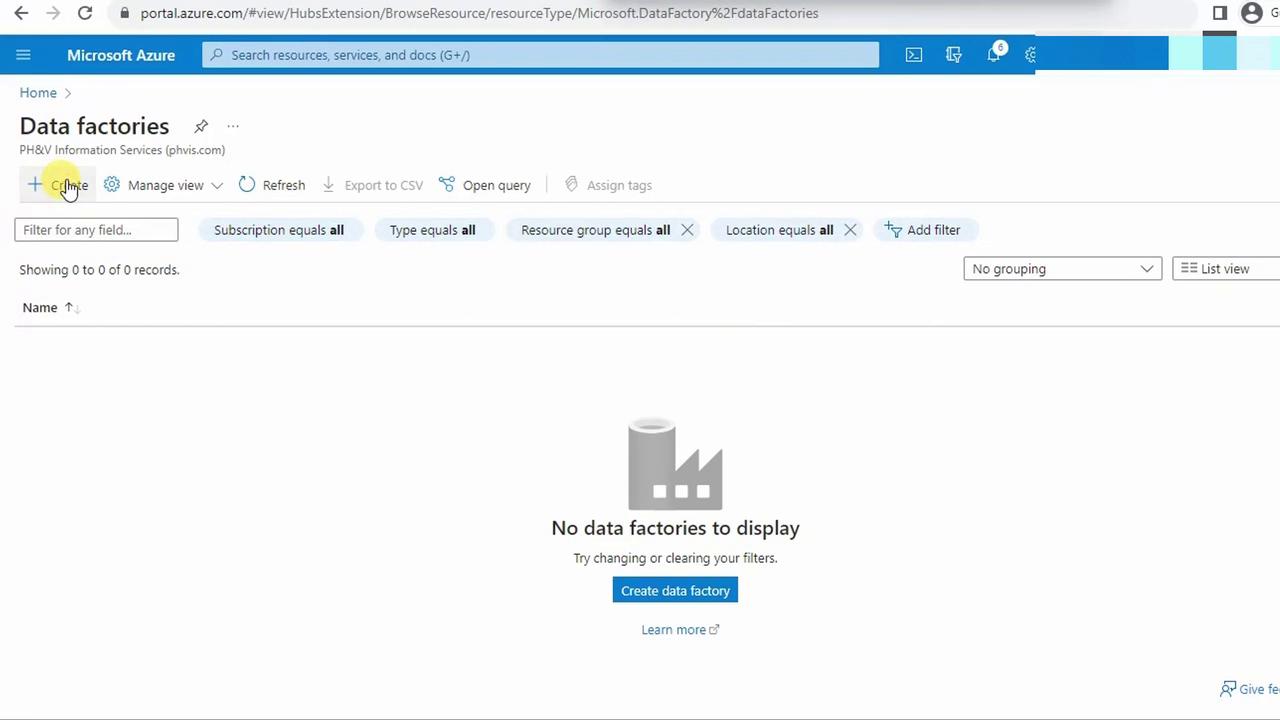Focus the Filter for any field box
Viewport: 1280px width, 720px height.
(x=96, y=230)
